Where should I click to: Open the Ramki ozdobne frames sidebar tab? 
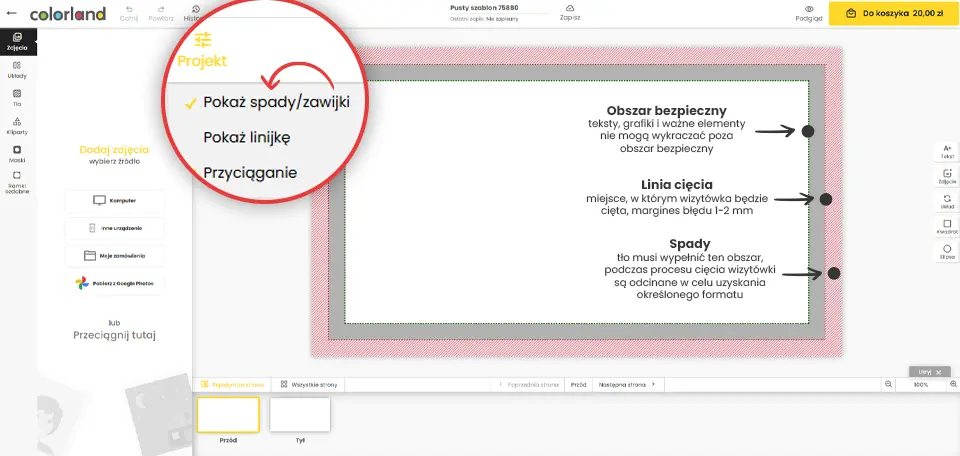click(x=17, y=183)
